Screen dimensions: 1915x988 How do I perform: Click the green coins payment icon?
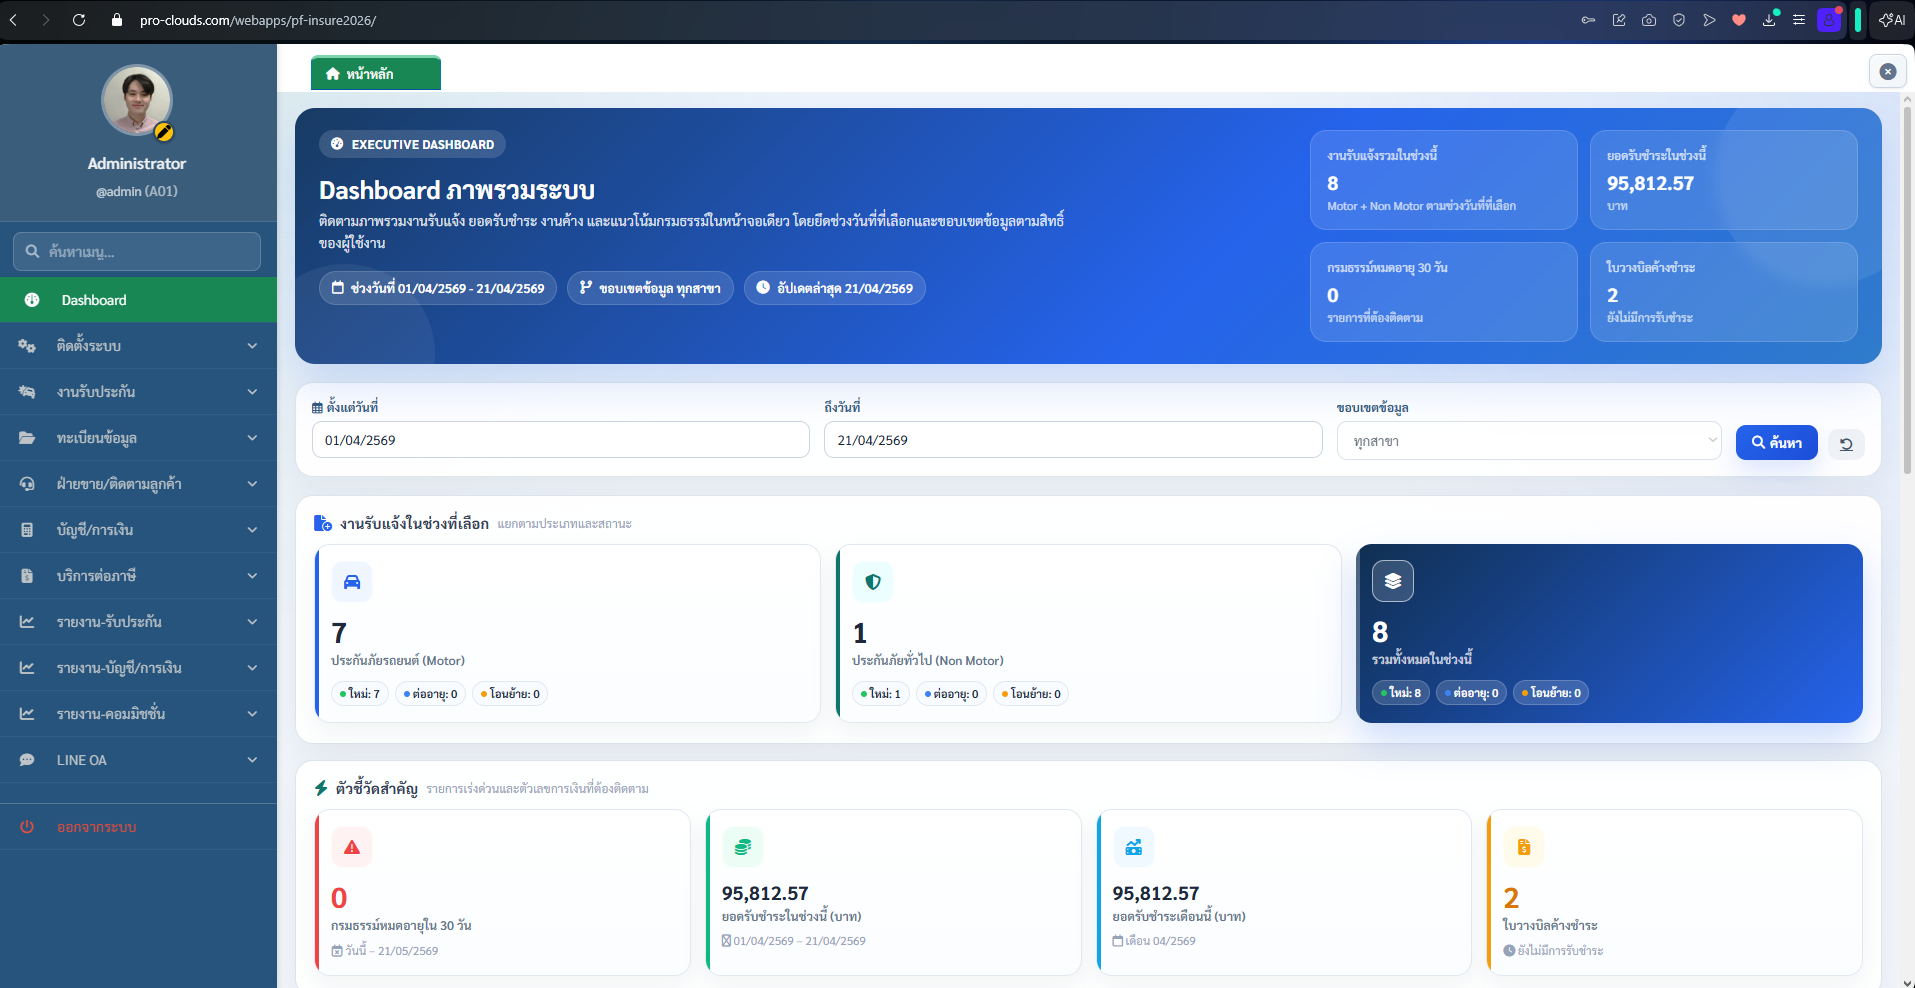pos(743,847)
